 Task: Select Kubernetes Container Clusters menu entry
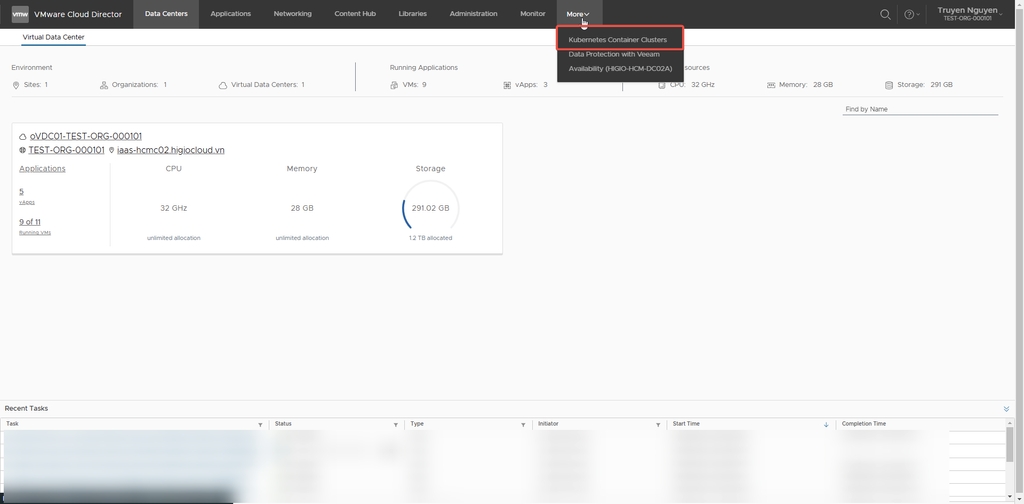[617, 40]
